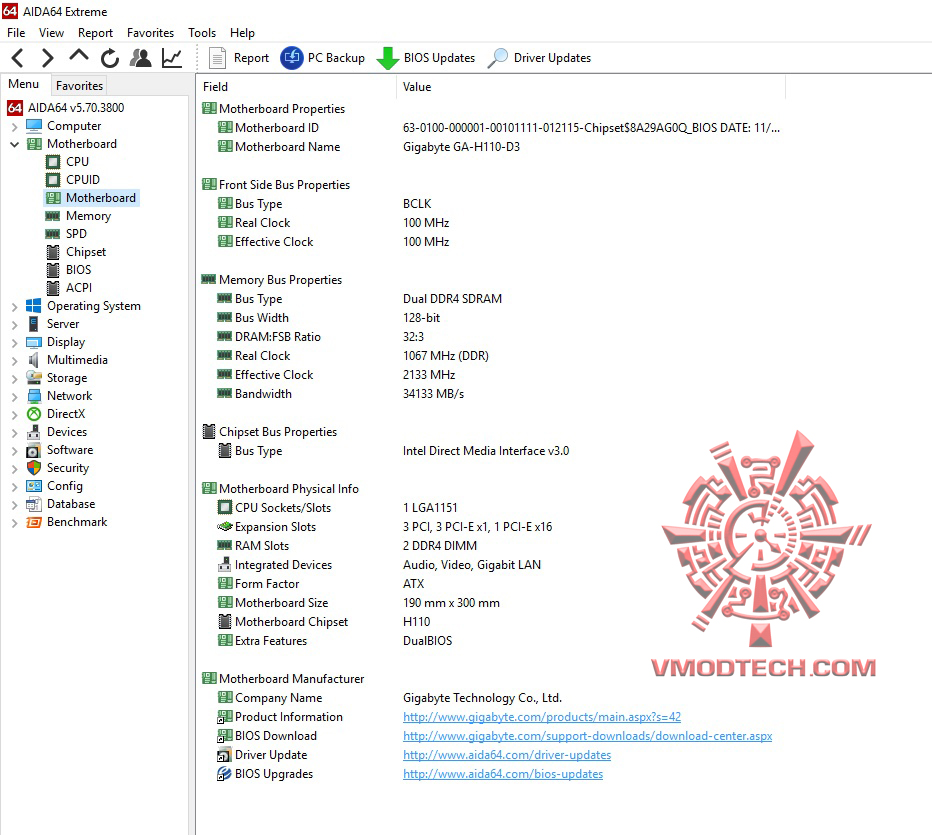Open the View menu

51,33
